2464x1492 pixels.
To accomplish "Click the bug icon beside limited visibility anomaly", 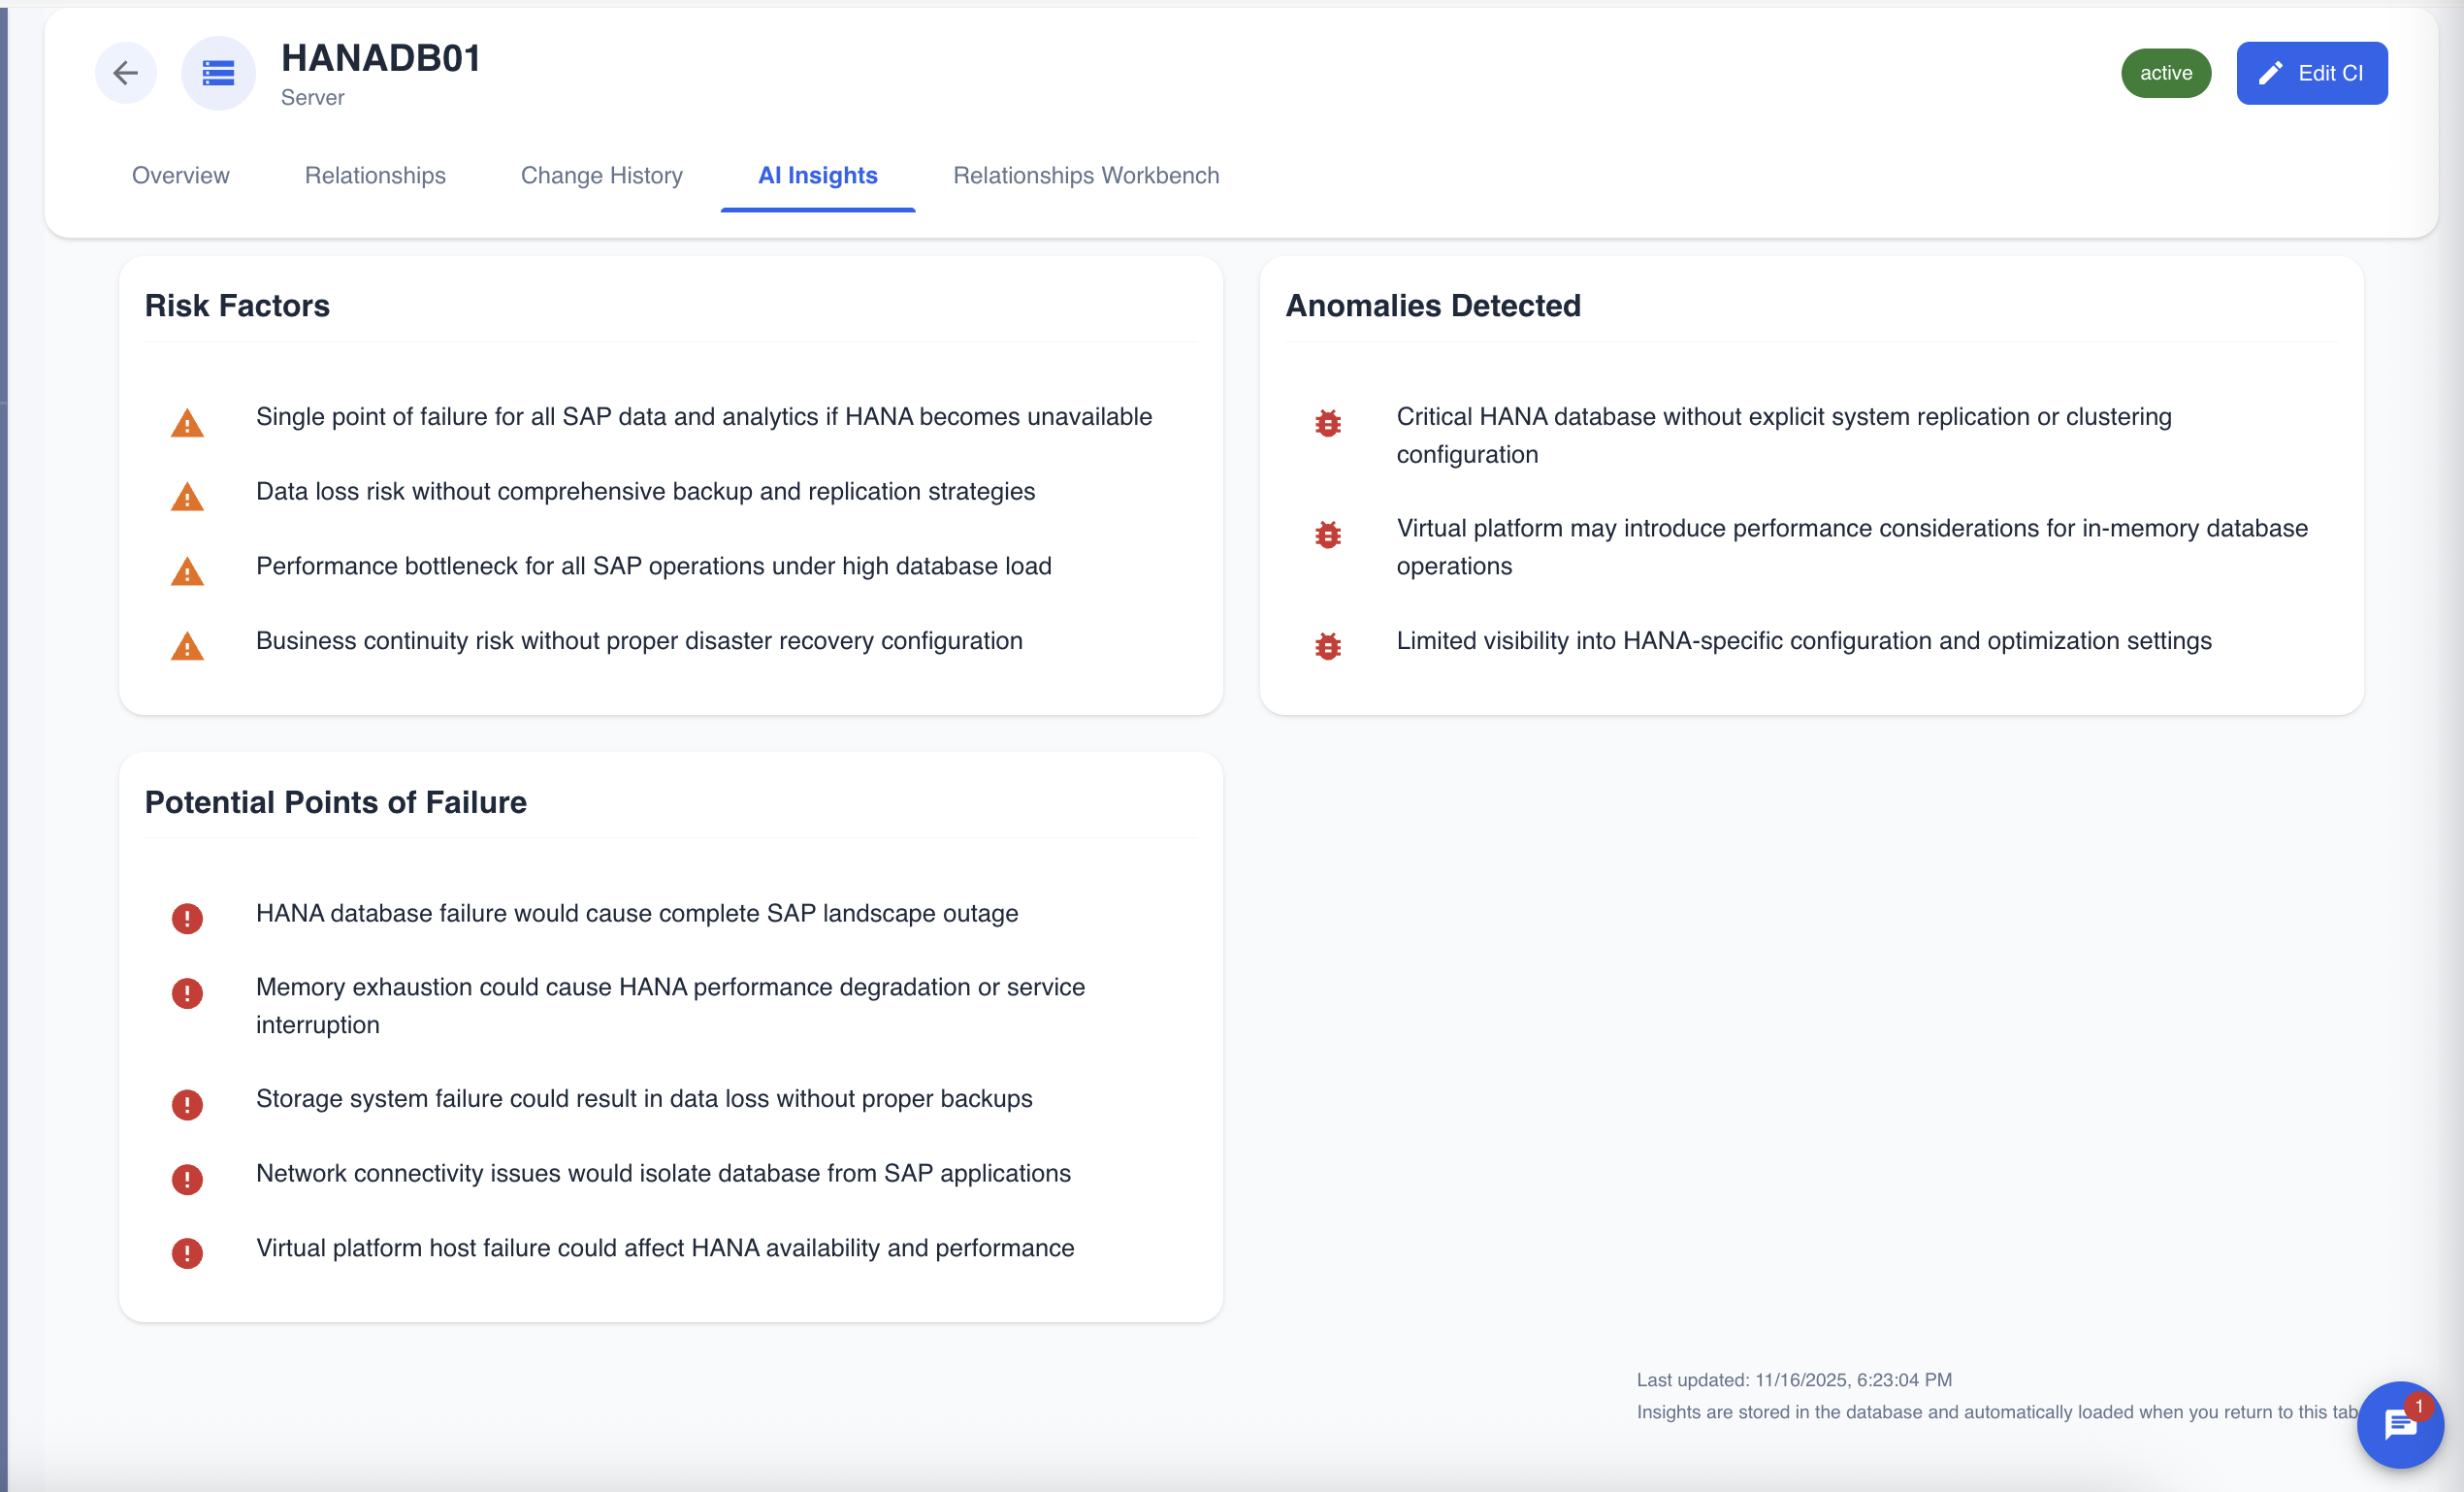I will coord(1328,645).
